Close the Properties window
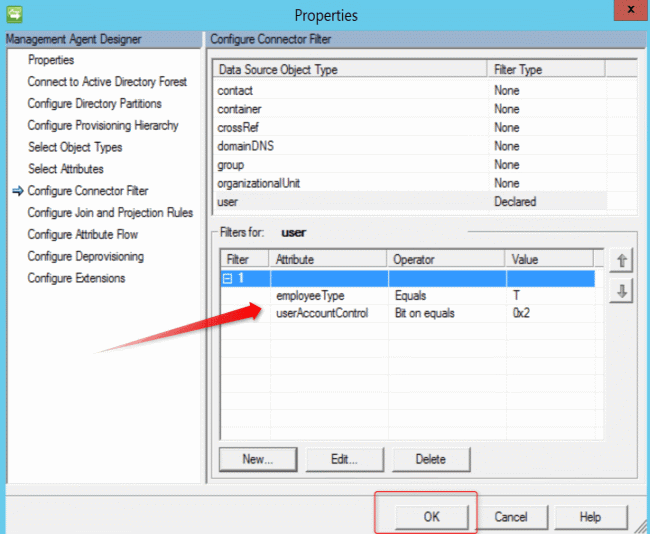This screenshot has width=650, height=534. click(x=630, y=10)
